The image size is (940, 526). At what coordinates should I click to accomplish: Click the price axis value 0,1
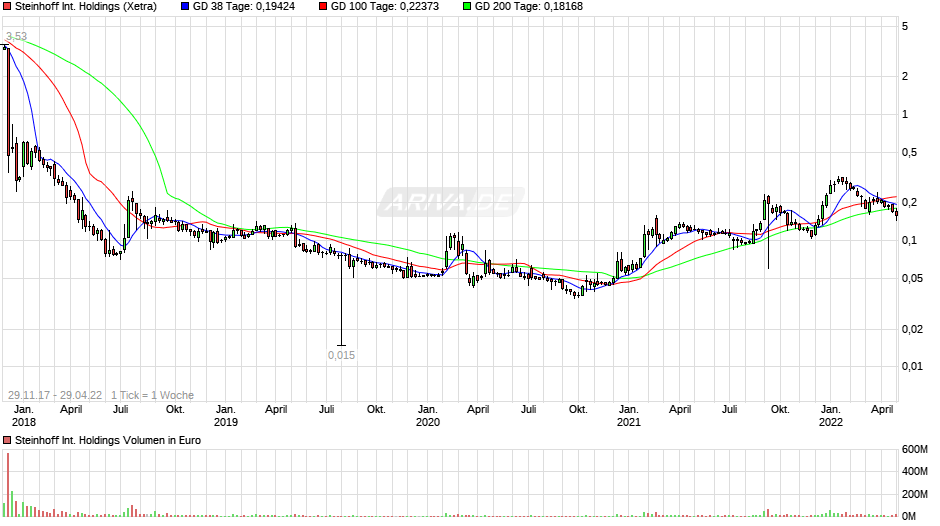point(909,241)
